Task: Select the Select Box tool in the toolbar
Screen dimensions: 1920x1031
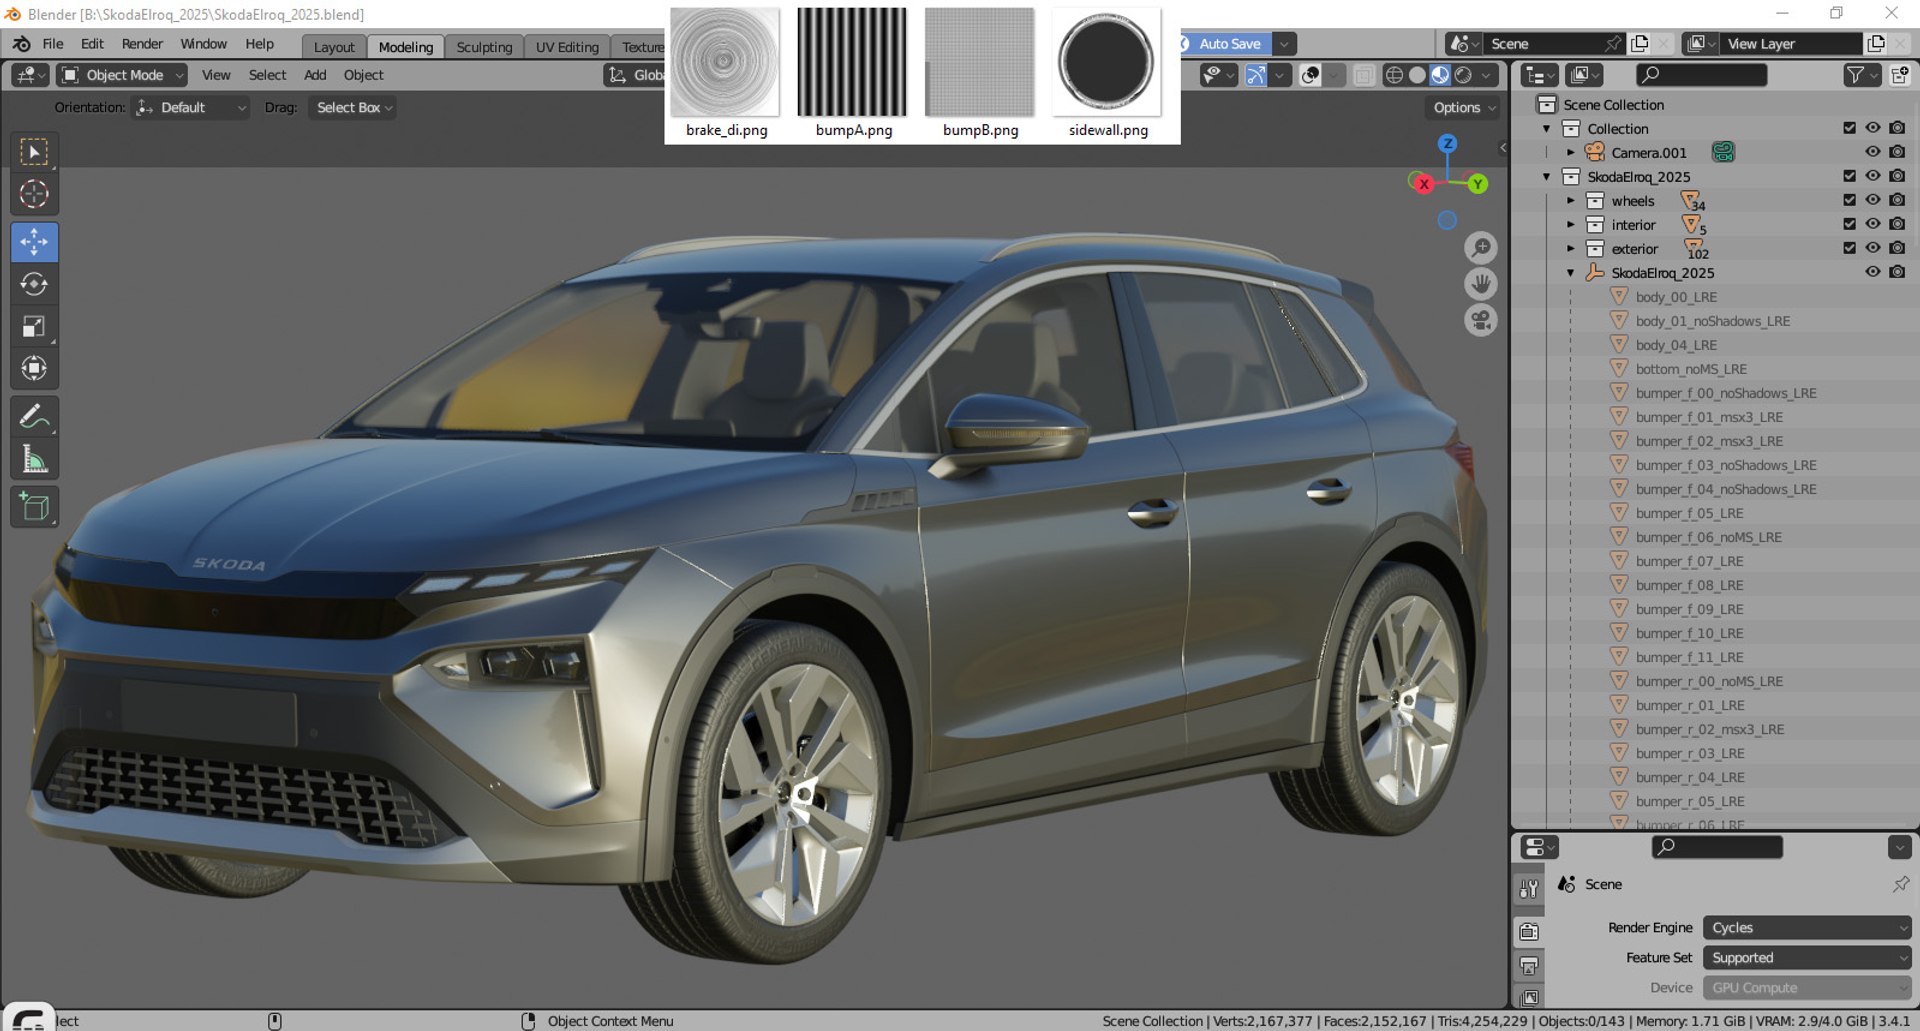Action: click(34, 152)
